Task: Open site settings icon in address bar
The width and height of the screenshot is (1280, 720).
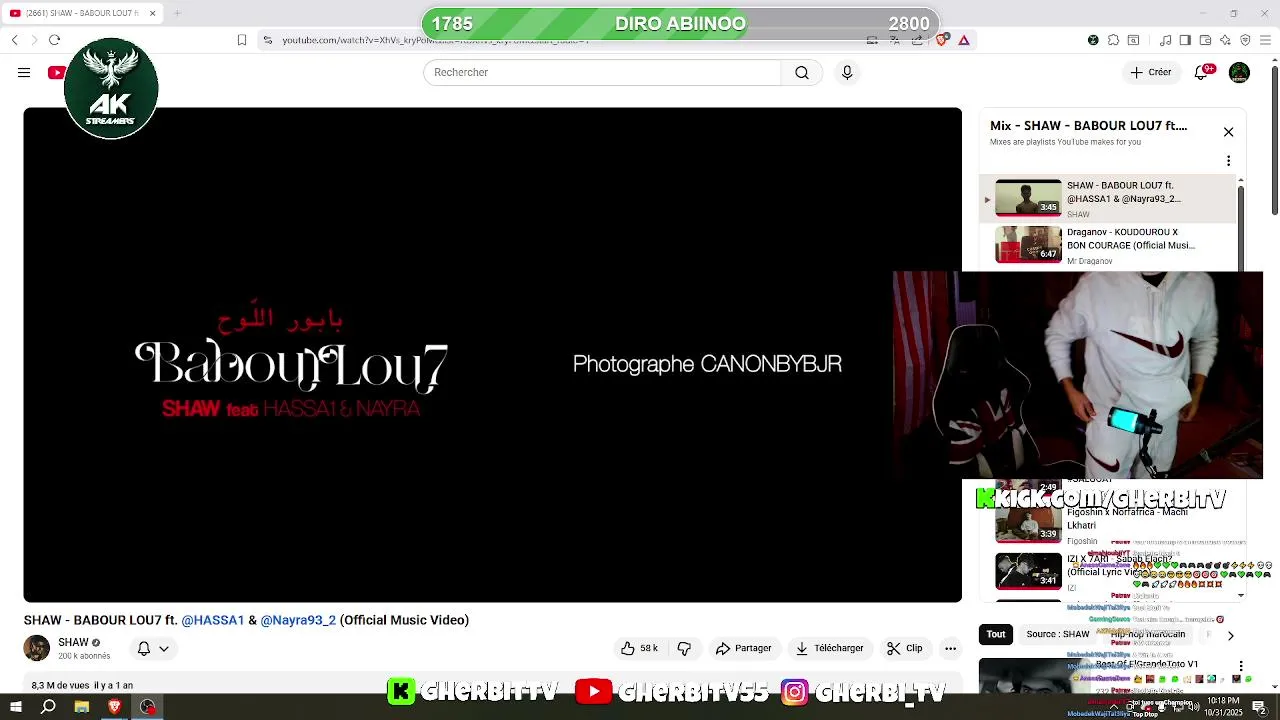Action: point(267,40)
